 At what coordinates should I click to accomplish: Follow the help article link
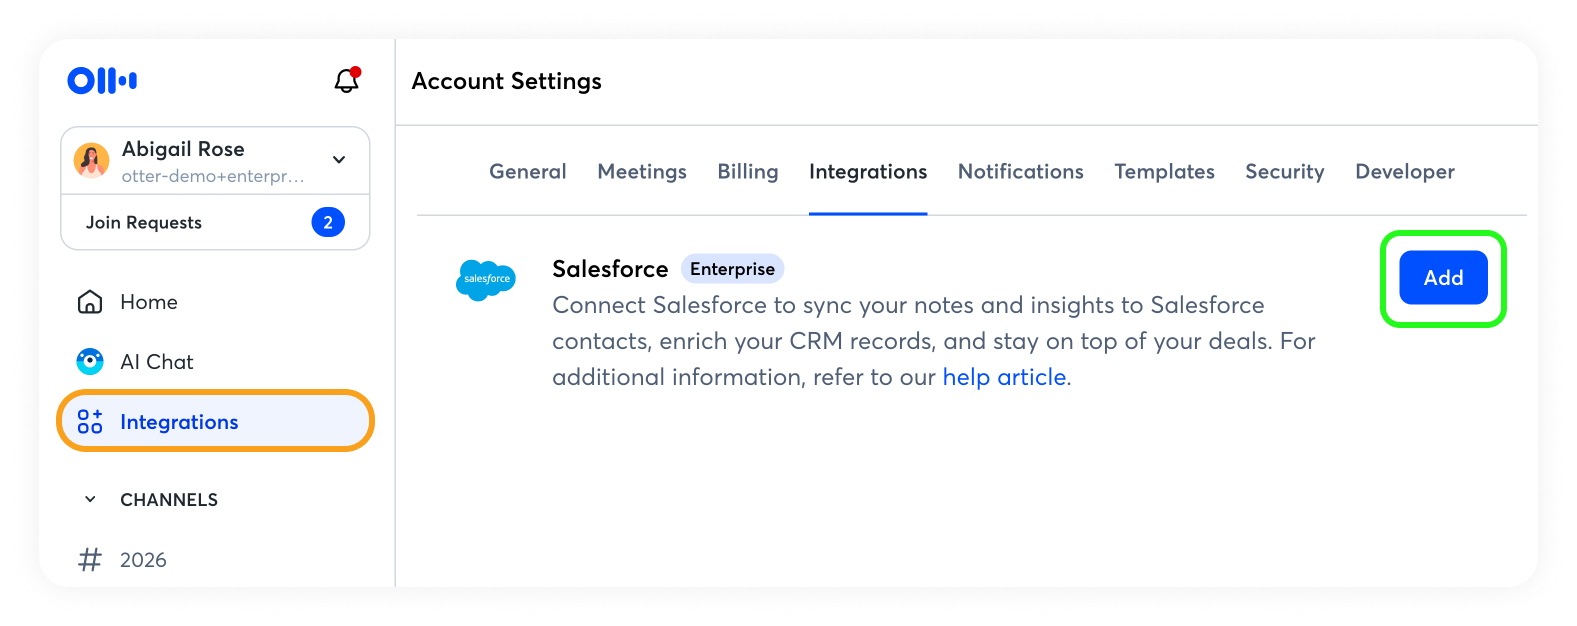coord(1004,378)
